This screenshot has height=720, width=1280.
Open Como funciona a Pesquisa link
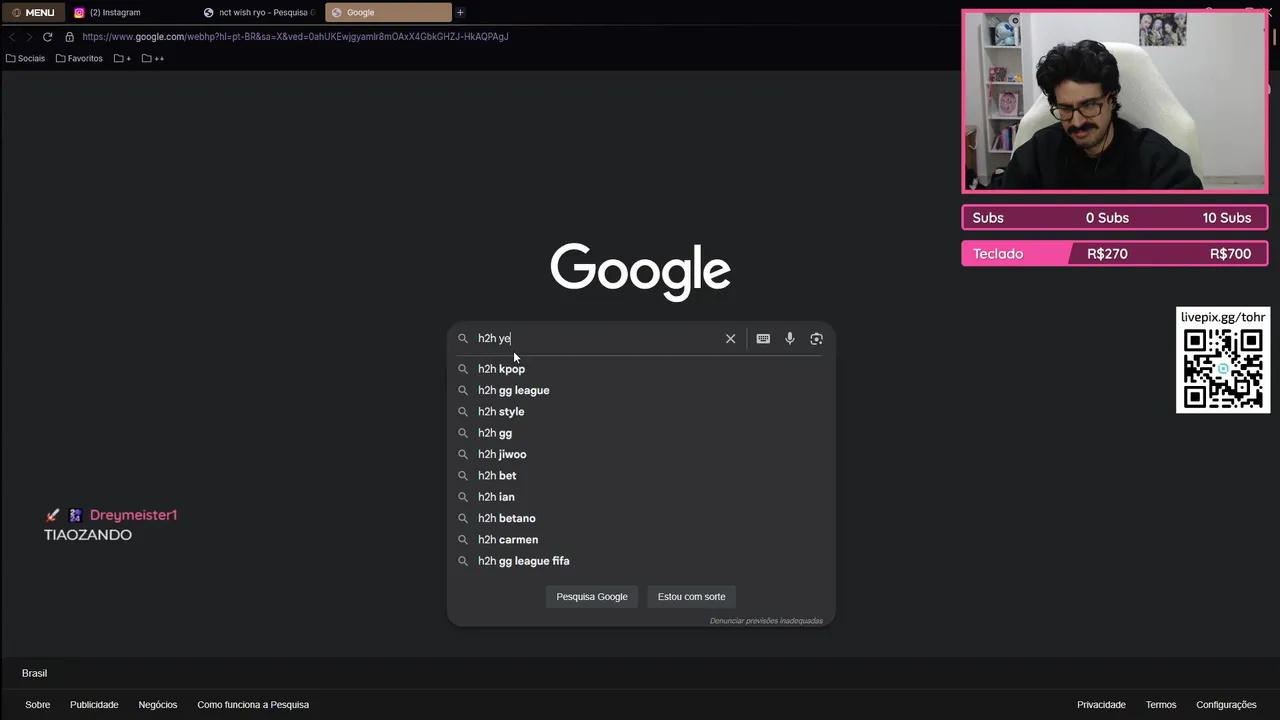(253, 705)
